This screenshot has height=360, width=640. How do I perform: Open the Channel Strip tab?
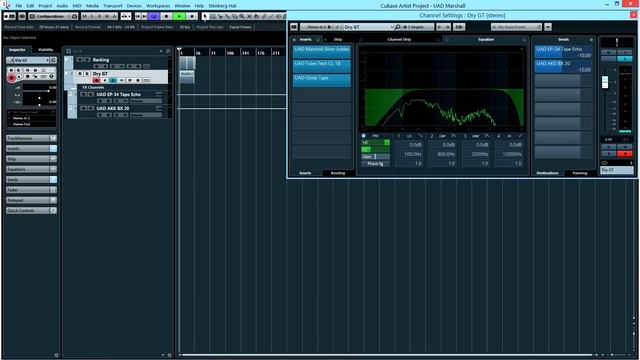coord(399,40)
